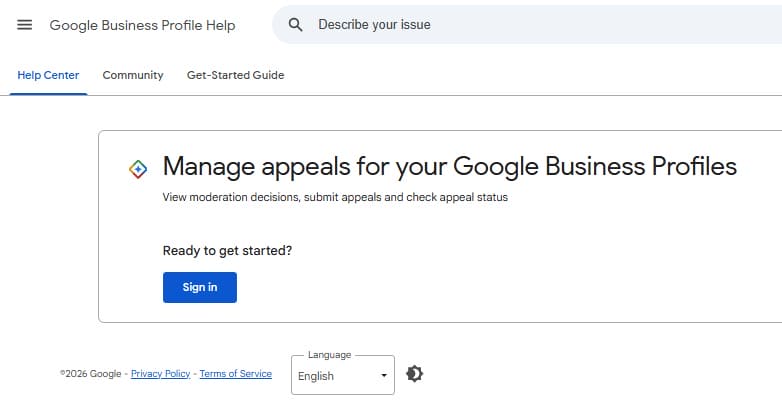Switch to the Help Center tab
Image resolution: width=782 pixels, height=407 pixels.
(48, 75)
